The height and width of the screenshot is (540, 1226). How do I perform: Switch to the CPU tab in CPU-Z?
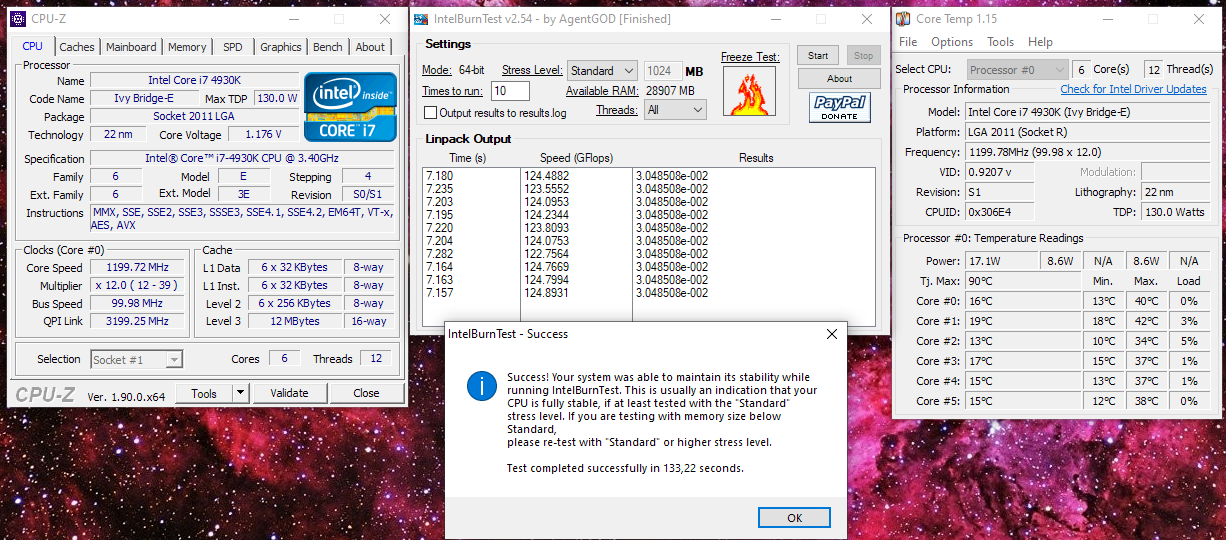pos(33,46)
